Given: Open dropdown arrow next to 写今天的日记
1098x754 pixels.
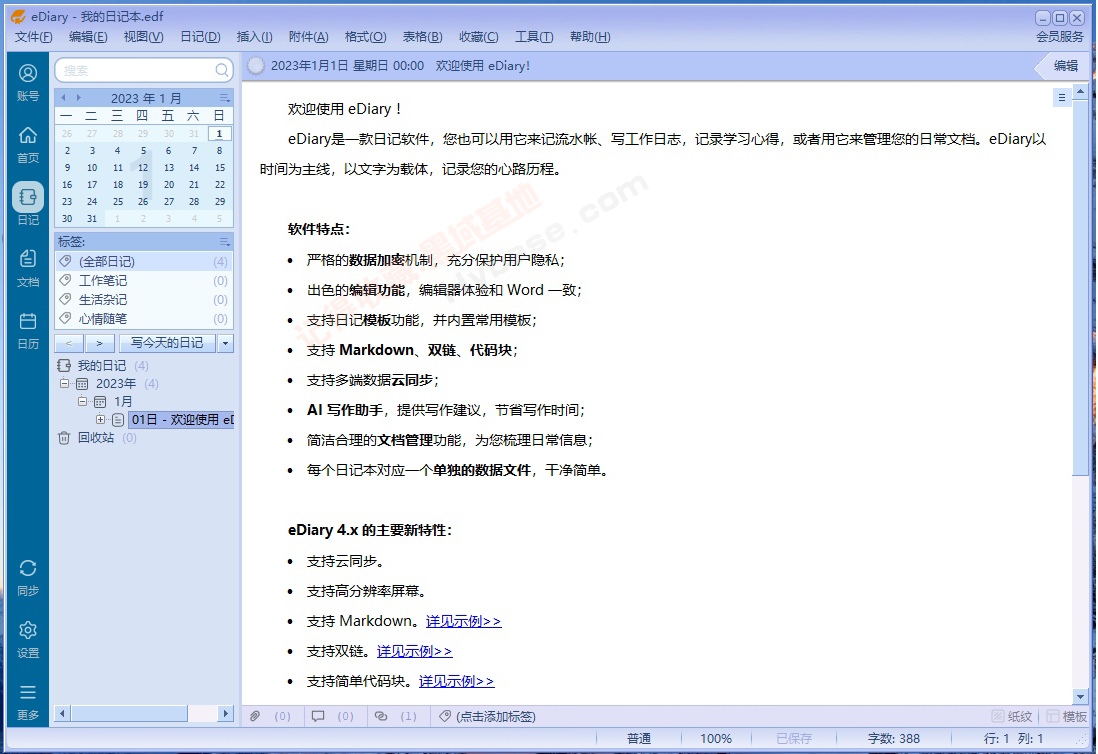Looking at the screenshot, I should pos(225,343).
